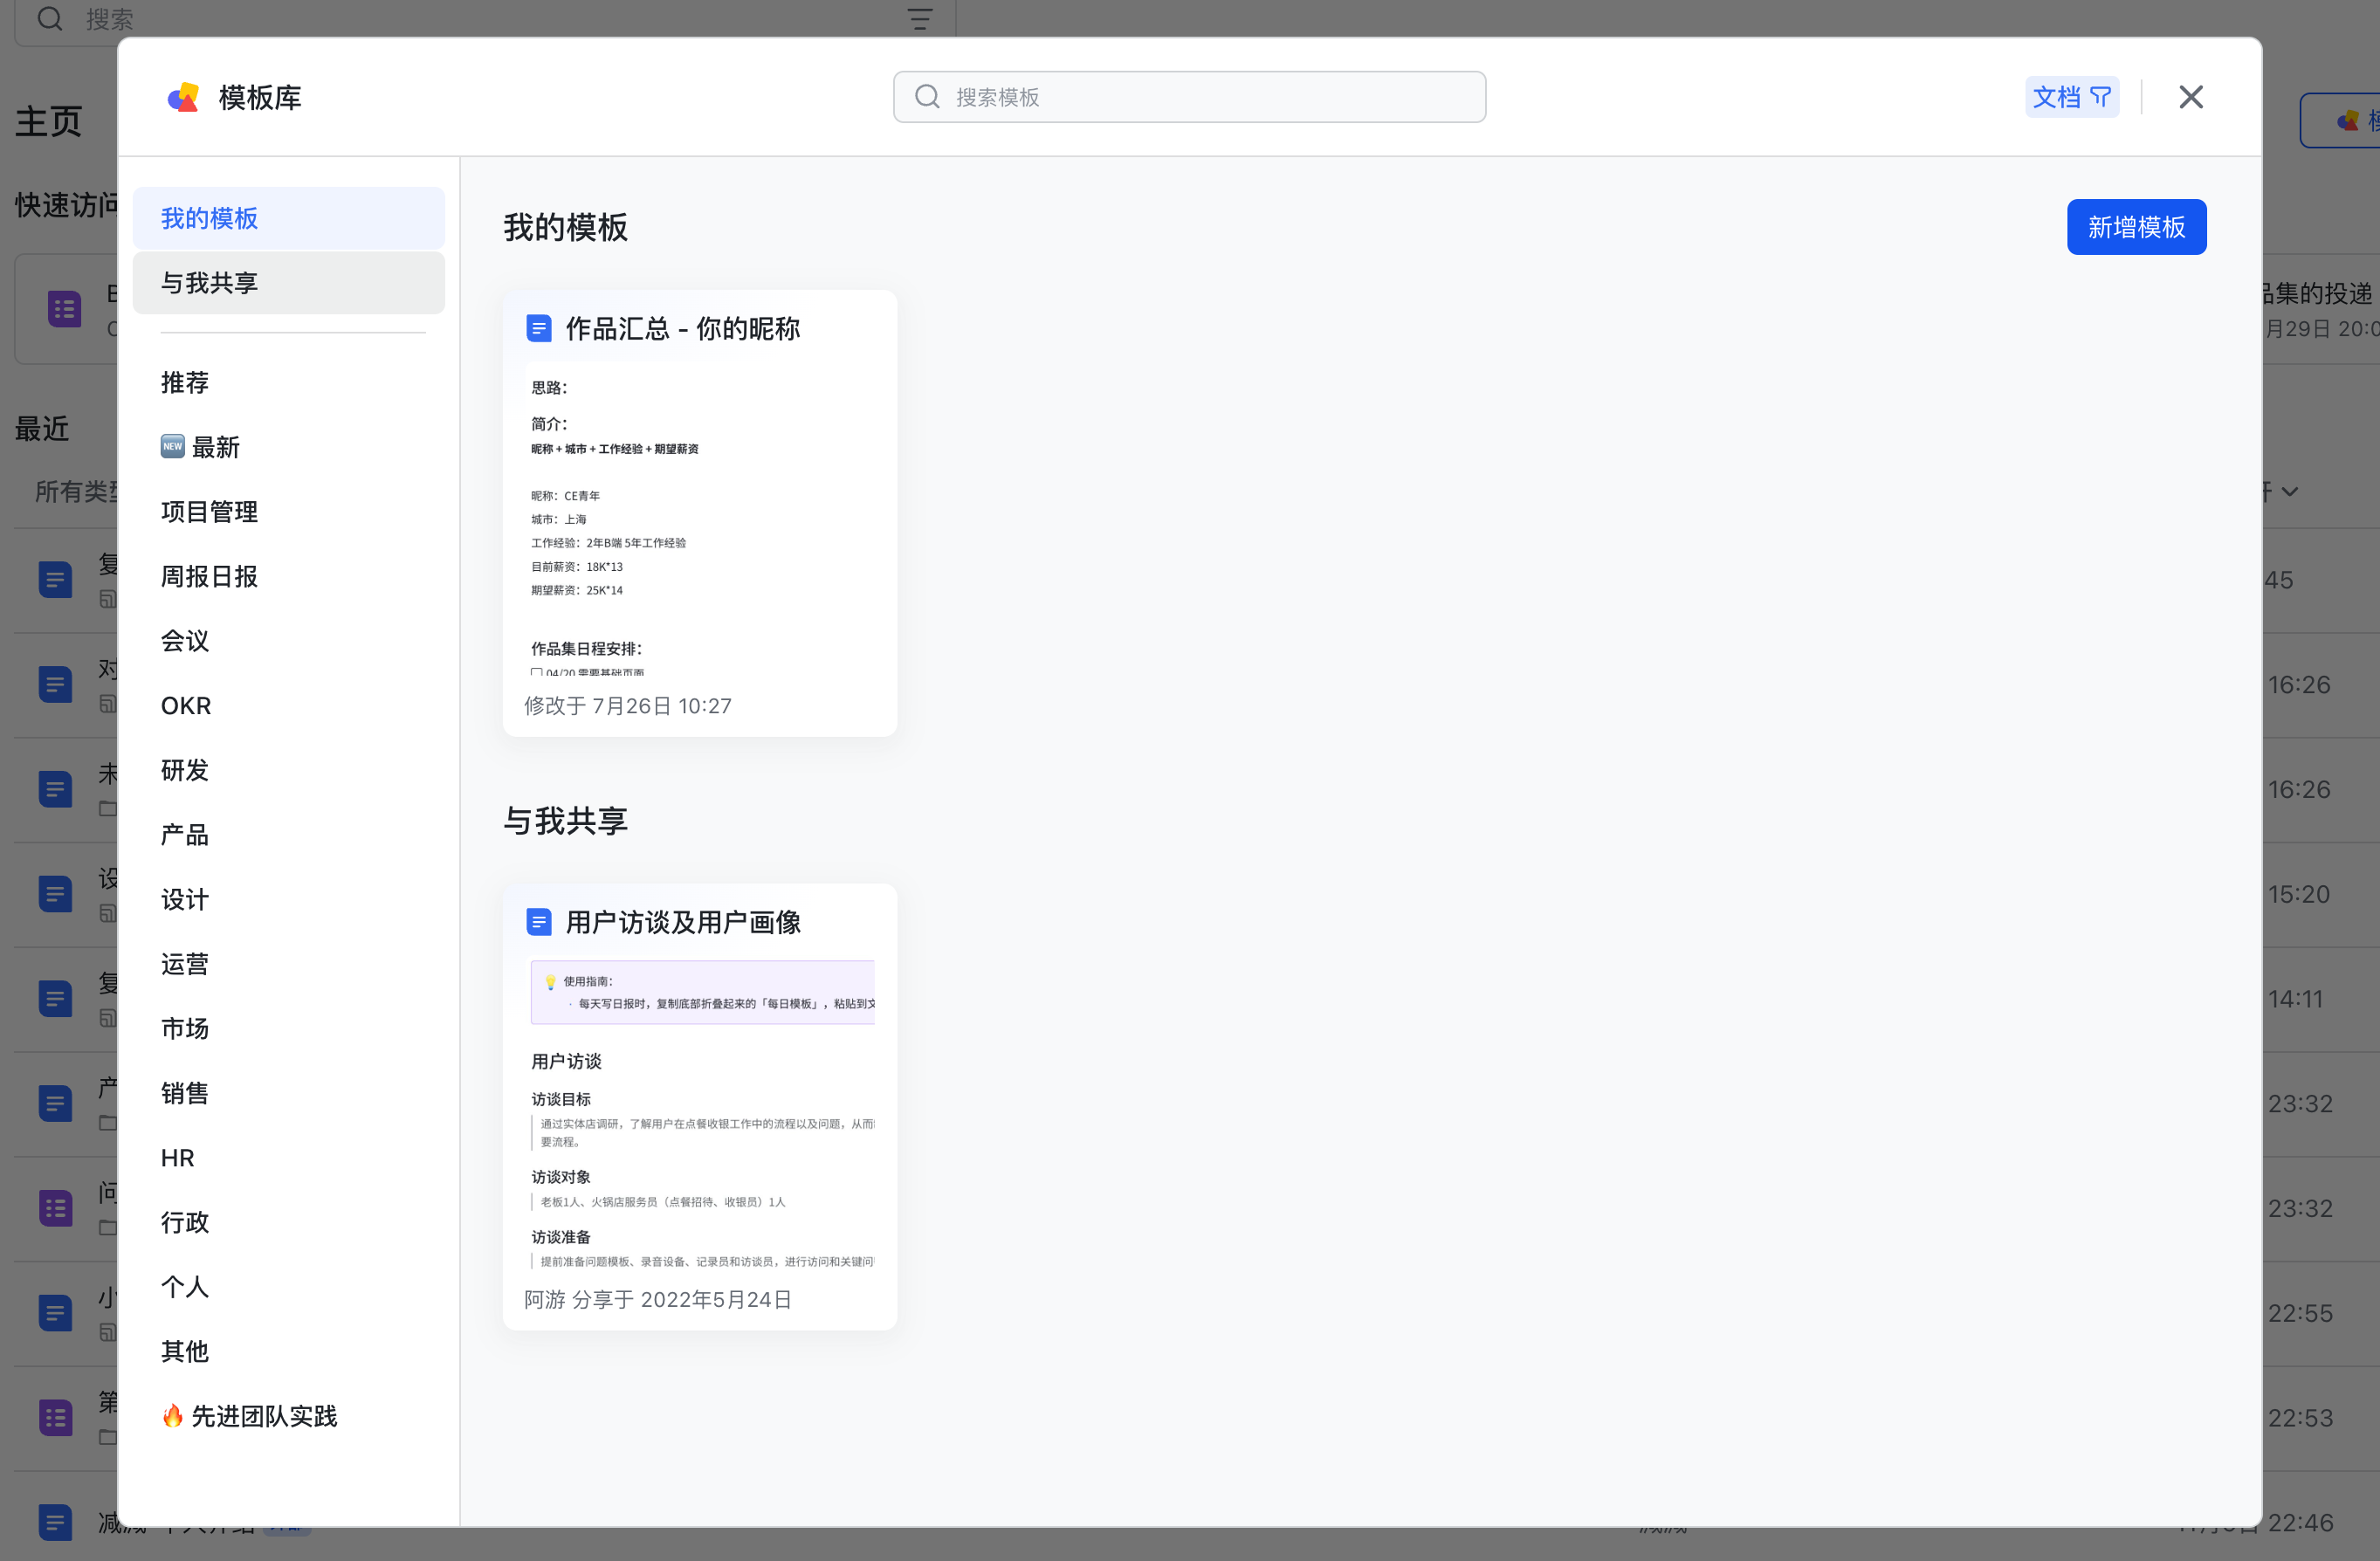Open the OKR category
This screenshot has height=1561, width=2380.
pyautogui.click(x=288, y=706)
